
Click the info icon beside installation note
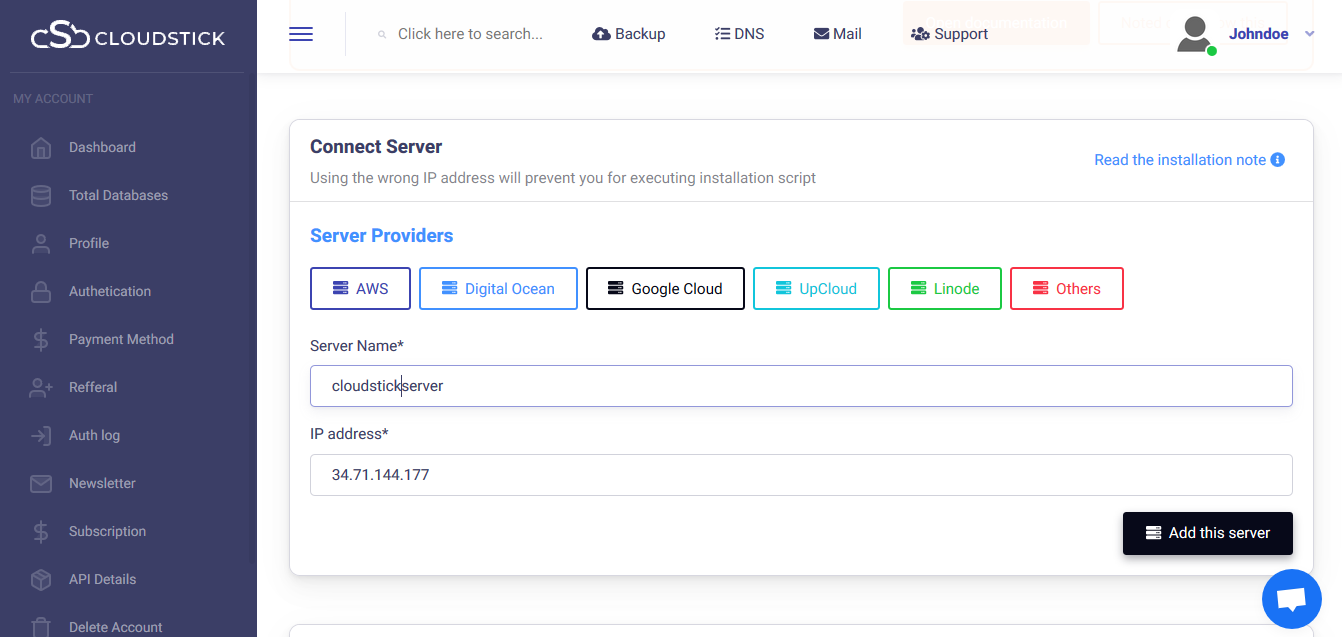tap(1277, 160)
